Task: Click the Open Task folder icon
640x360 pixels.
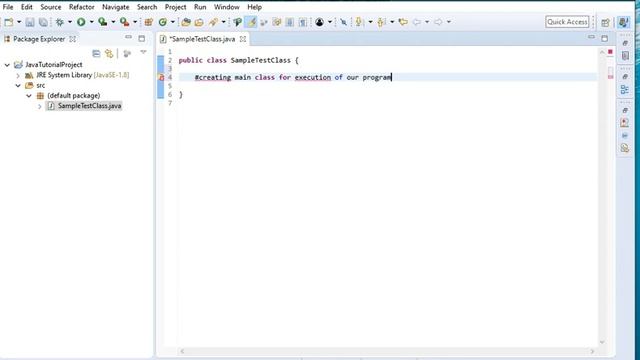Action: tap(199, 22)
